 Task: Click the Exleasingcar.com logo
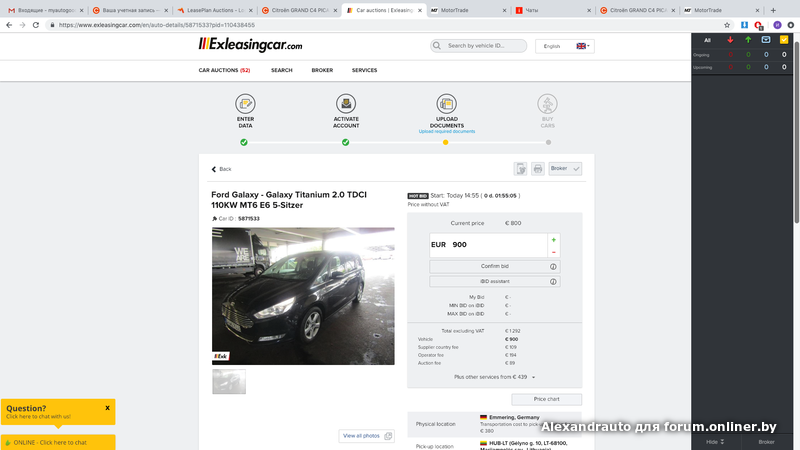[250, 45]
